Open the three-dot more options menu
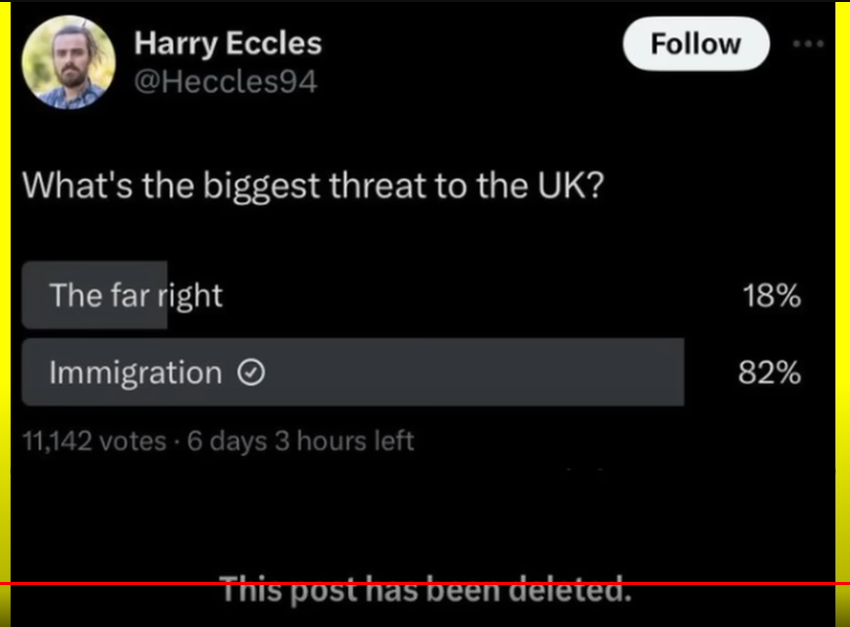The image size is (850, 627). pos(808,44)
